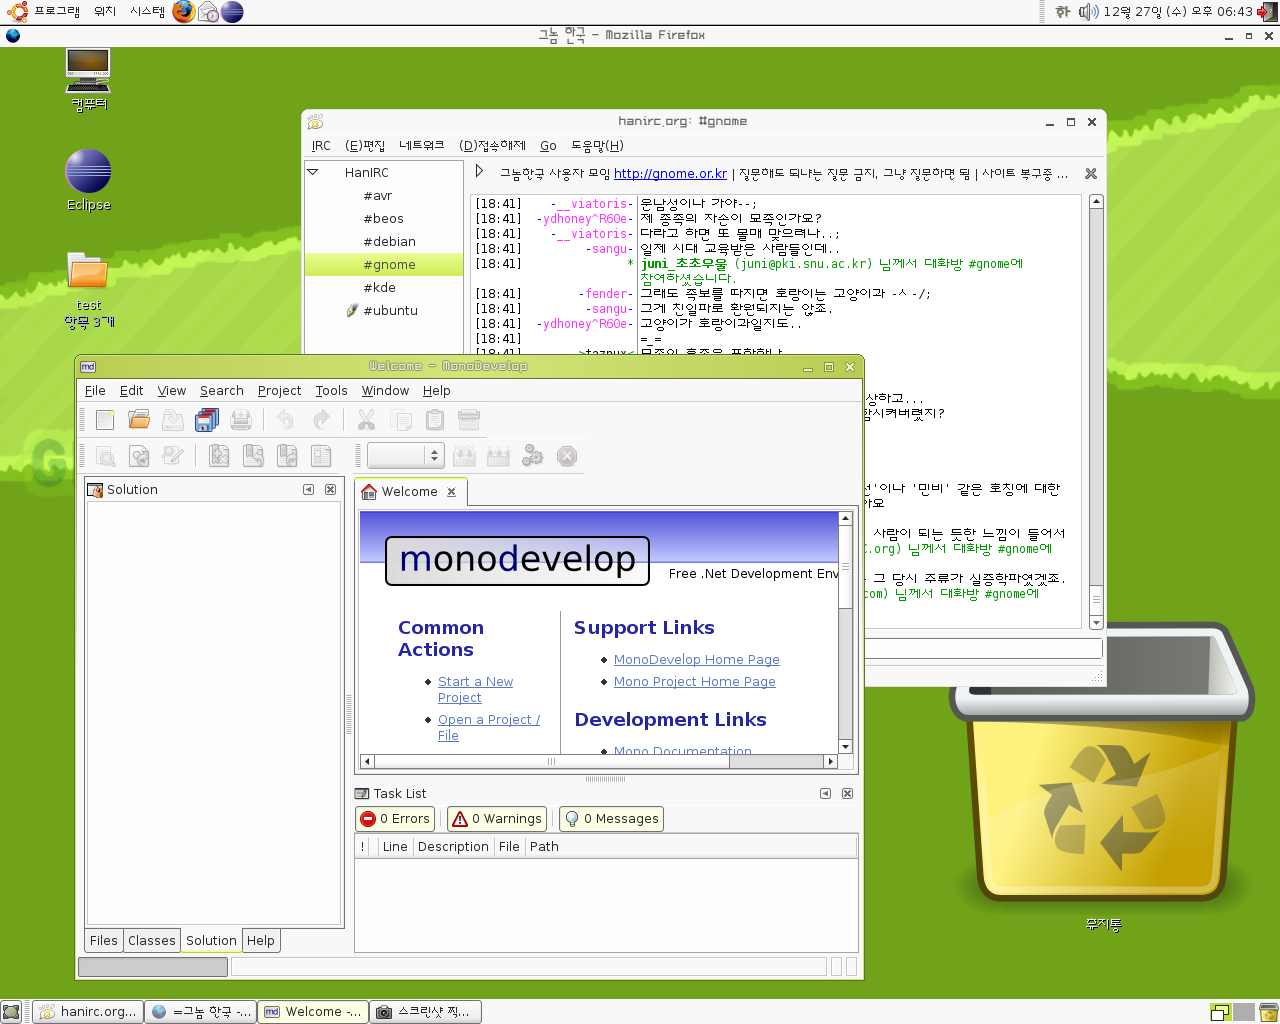Click Show Desktop icon in bottom panel
This screenshot has height=1024, width=1280.
pos(11,1012)
